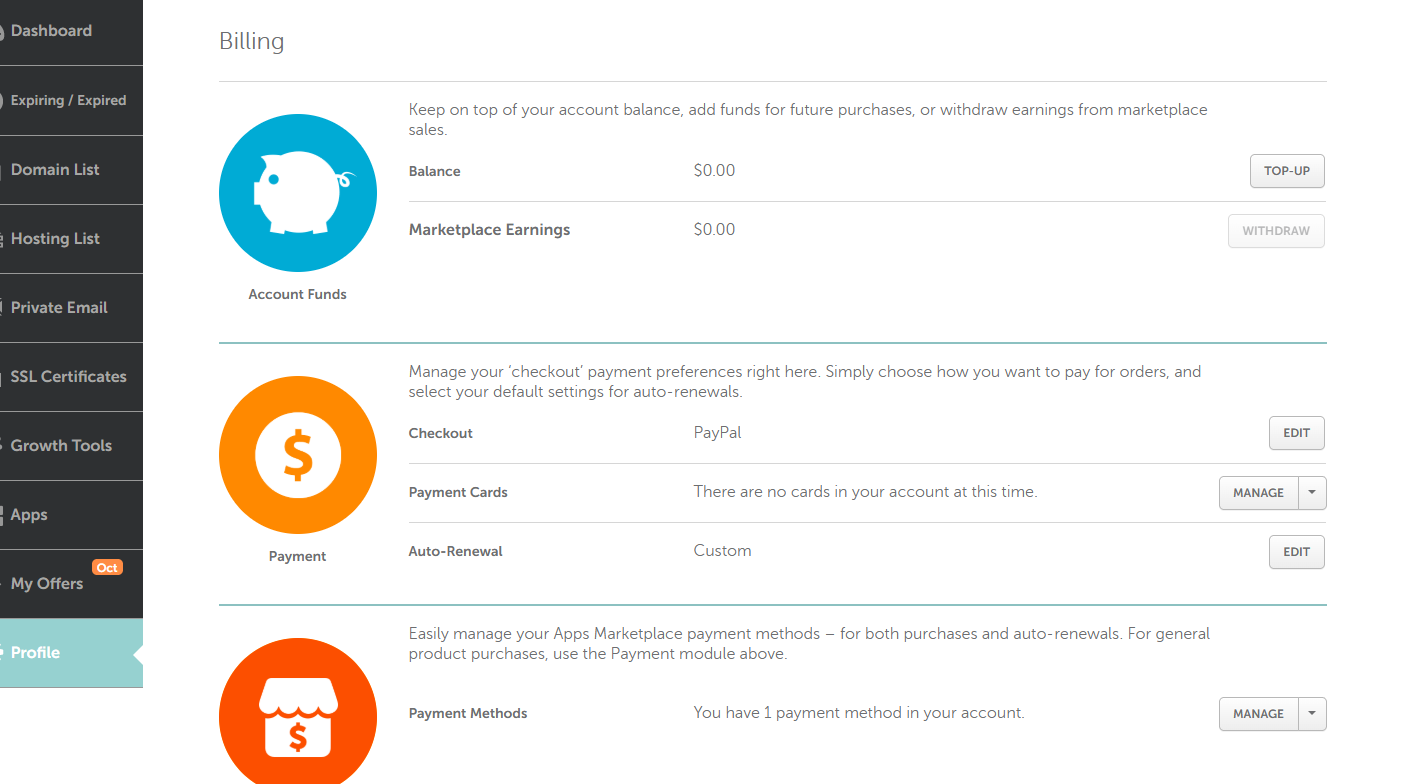Select SSL Certificates in sidebar
This screenshot has height=784, width=1427.
point(71,376)
